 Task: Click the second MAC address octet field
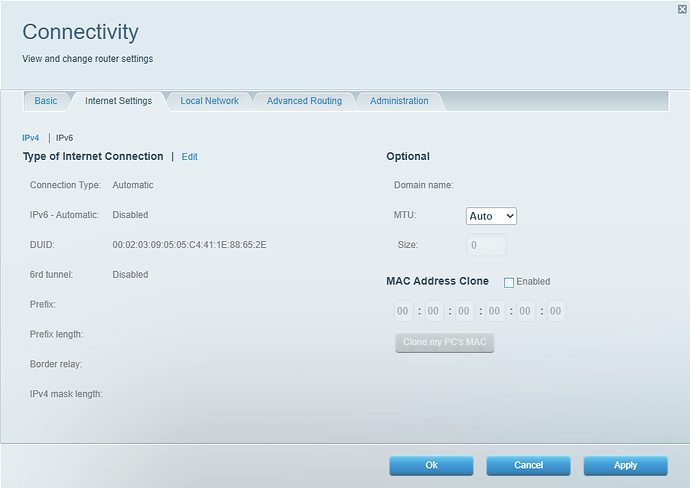point(434,311)
